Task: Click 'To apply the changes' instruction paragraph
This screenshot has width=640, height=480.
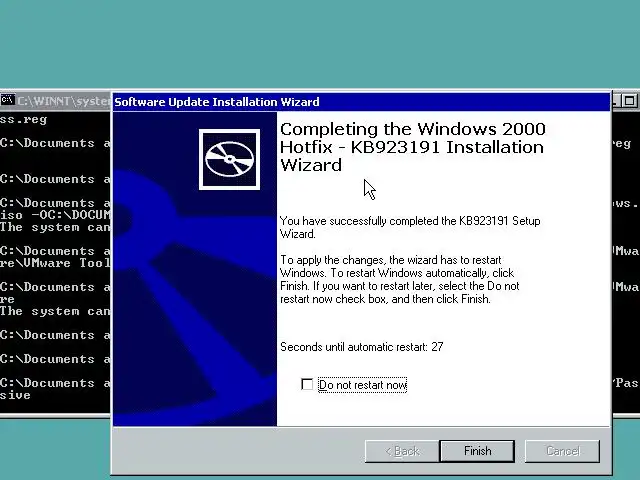Action: point(400,280)
